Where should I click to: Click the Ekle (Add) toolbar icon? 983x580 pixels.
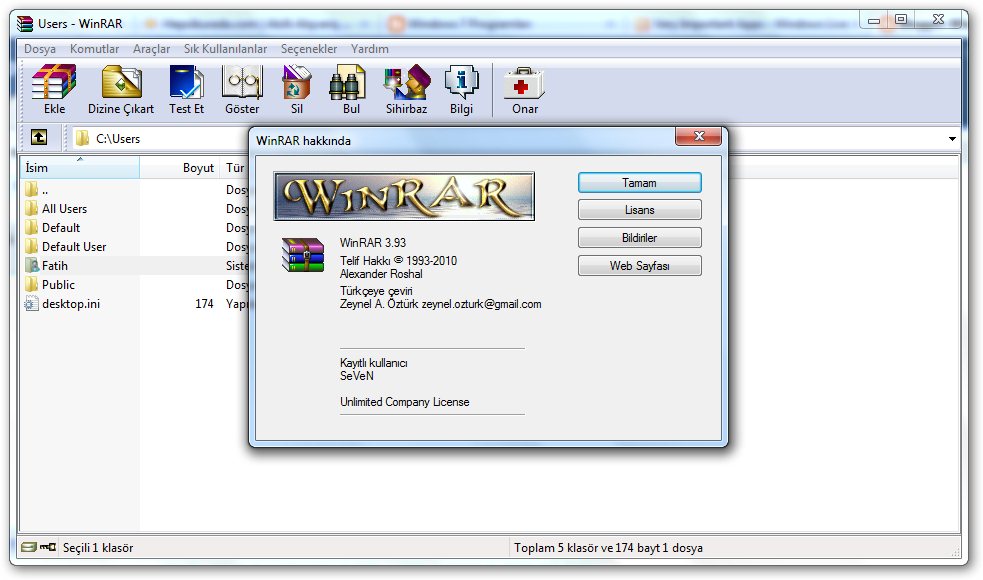pos(54,83)
